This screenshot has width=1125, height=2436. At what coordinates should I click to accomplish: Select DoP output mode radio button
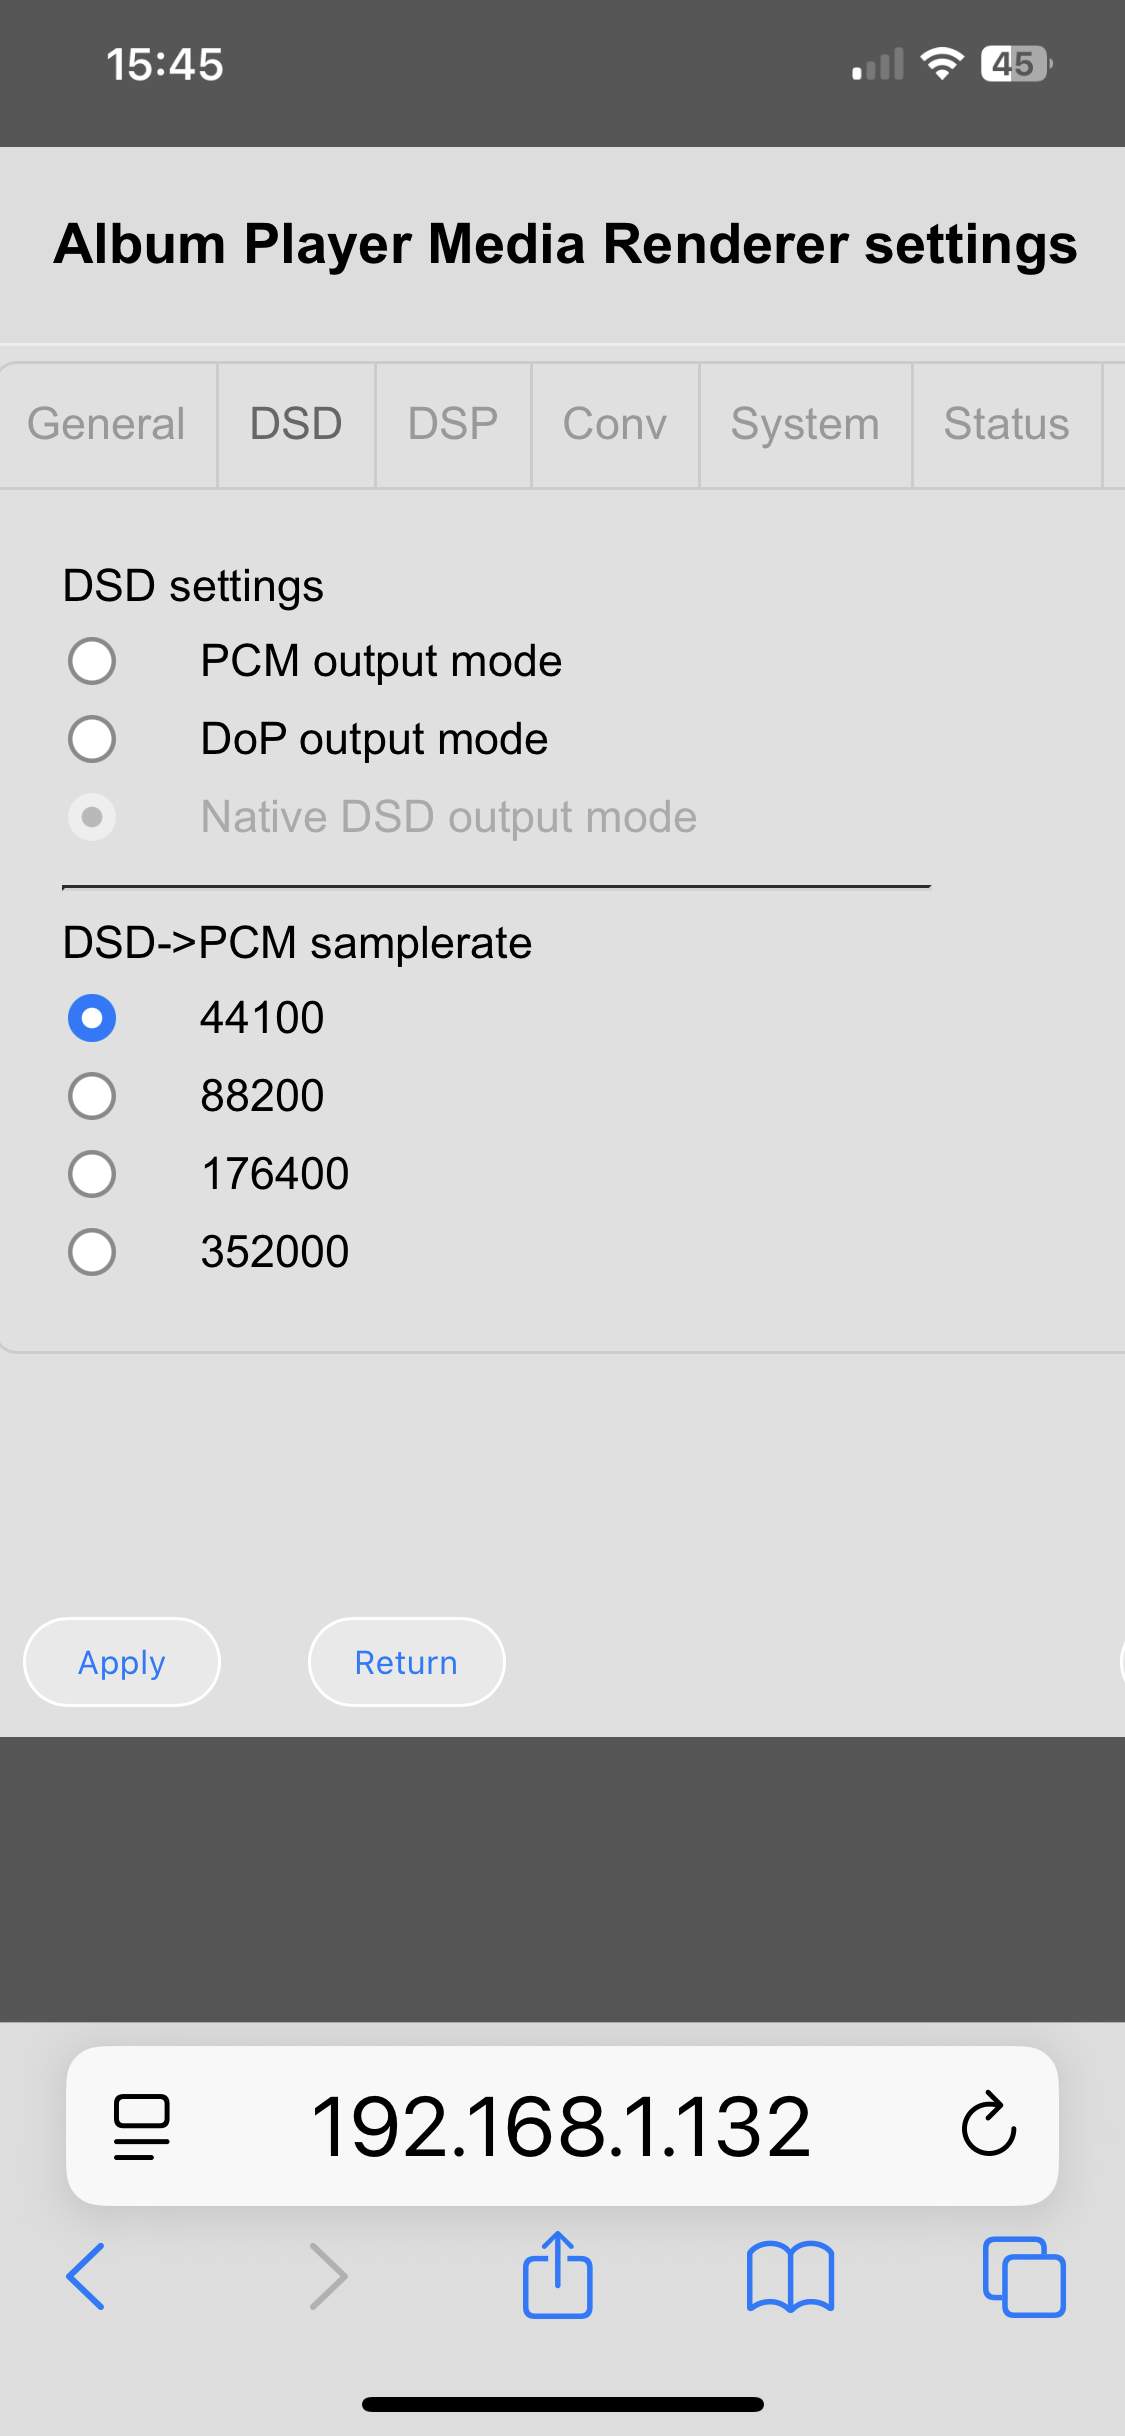click(92, 739)
